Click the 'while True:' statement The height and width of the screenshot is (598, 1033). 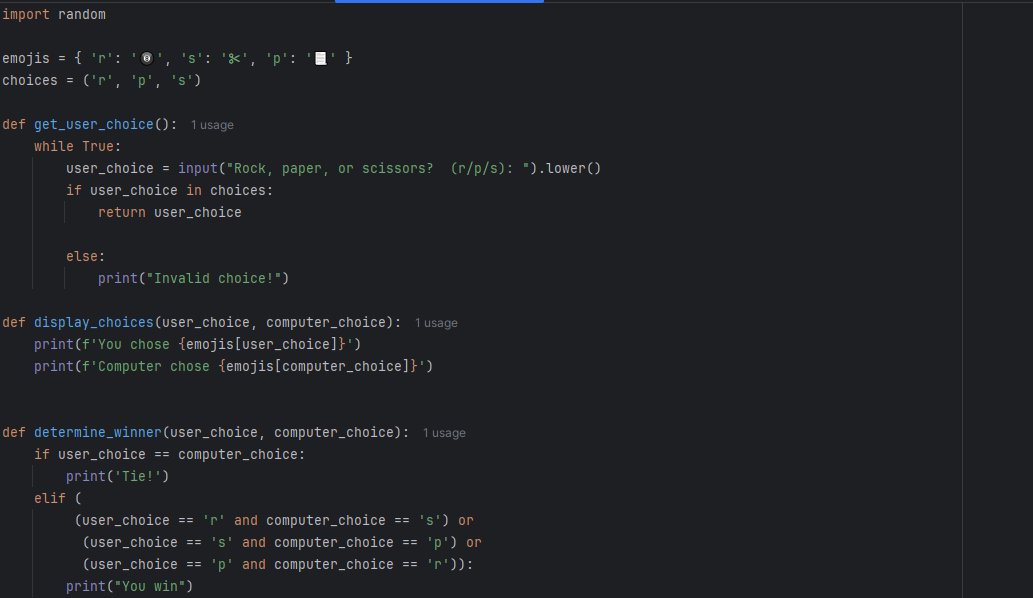point(78,146)
